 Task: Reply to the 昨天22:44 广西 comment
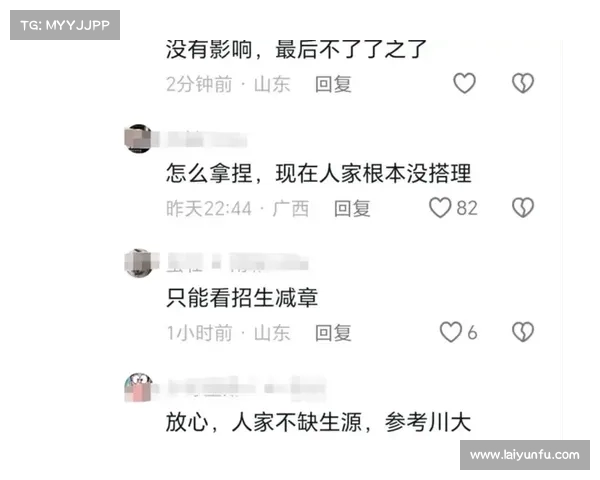pyautogui.click(x=352, y=209)
